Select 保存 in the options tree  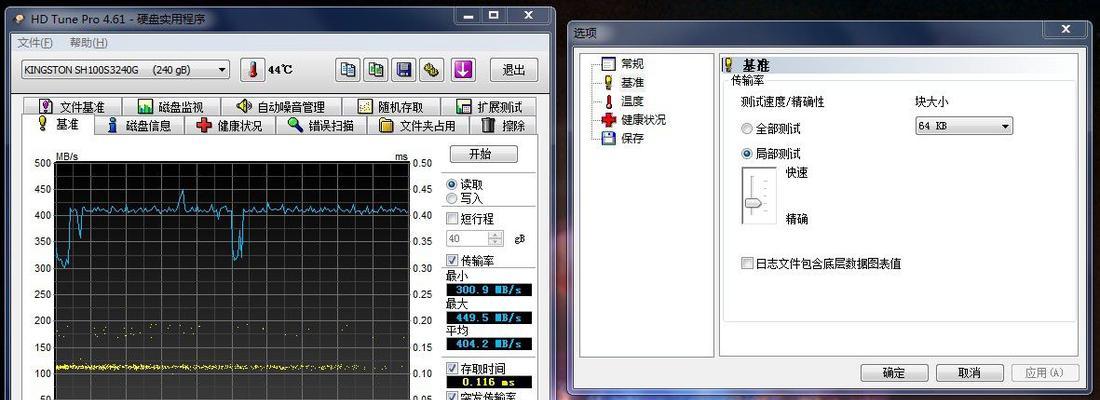point(632,138)
